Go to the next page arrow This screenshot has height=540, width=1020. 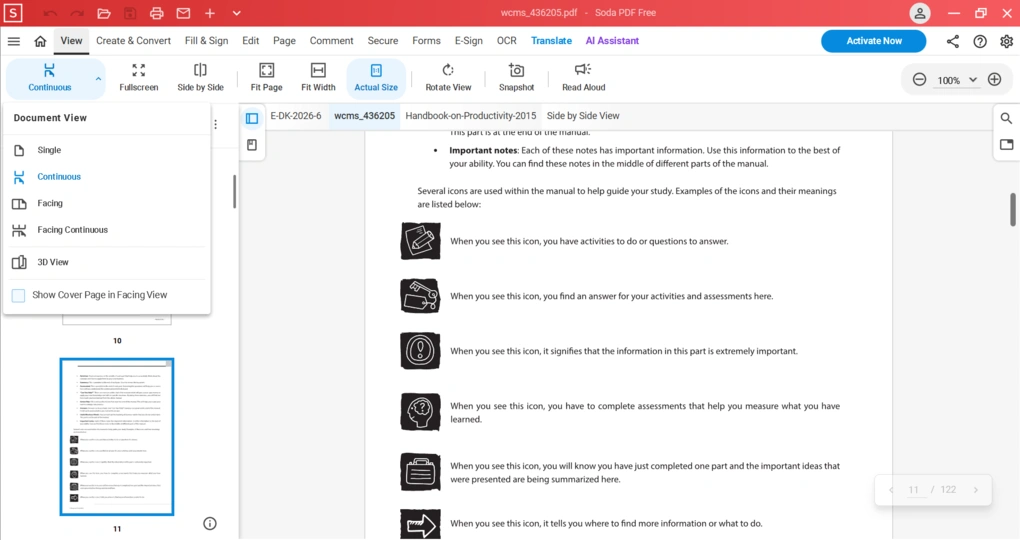pos(975,490)
